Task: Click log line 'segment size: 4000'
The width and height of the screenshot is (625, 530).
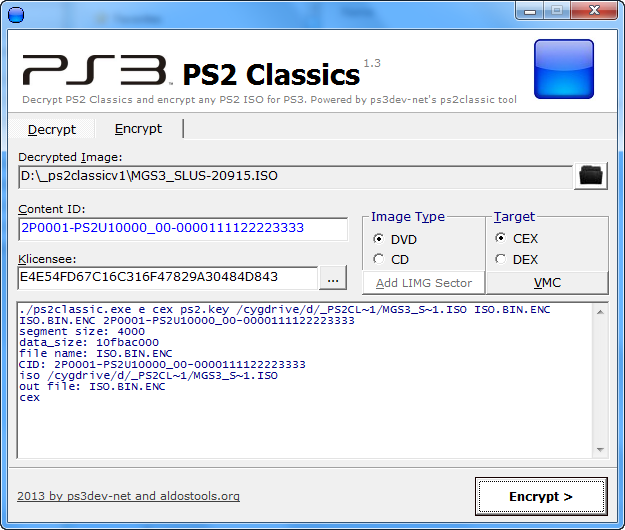Action: [82, 332]
